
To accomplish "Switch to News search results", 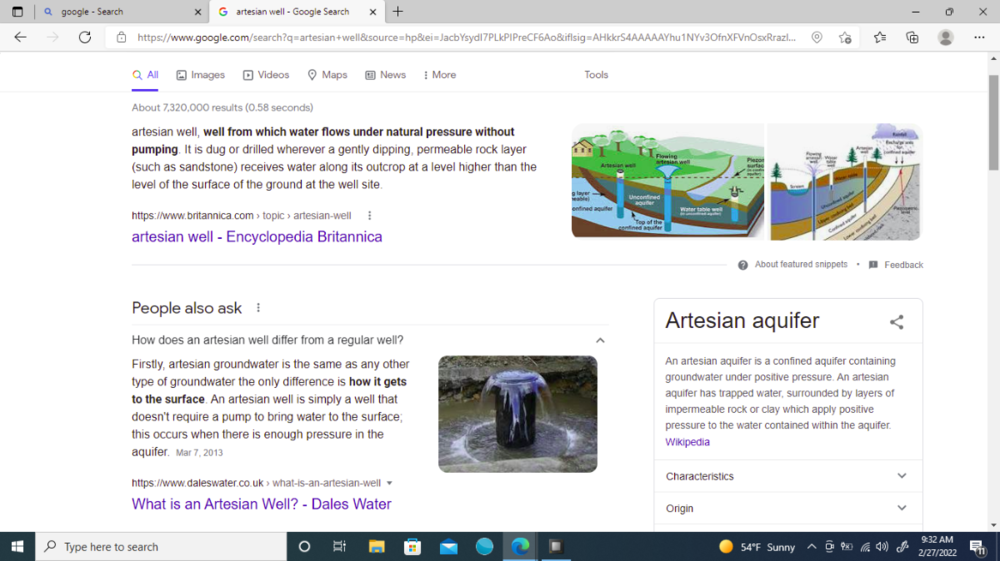I will pyautogui.click(x=385, y=75).
